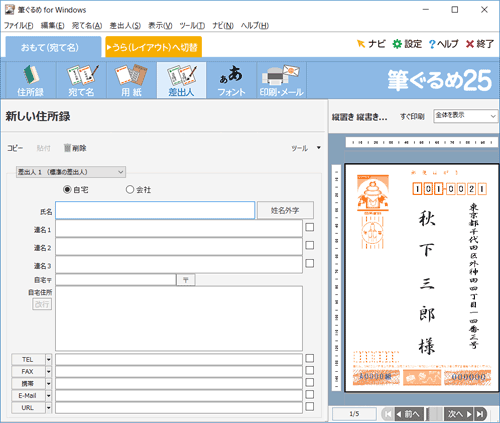This screenshot has width=500, height=423.
Task: Open the 表示(V) menu
Action: pos(160,25)
